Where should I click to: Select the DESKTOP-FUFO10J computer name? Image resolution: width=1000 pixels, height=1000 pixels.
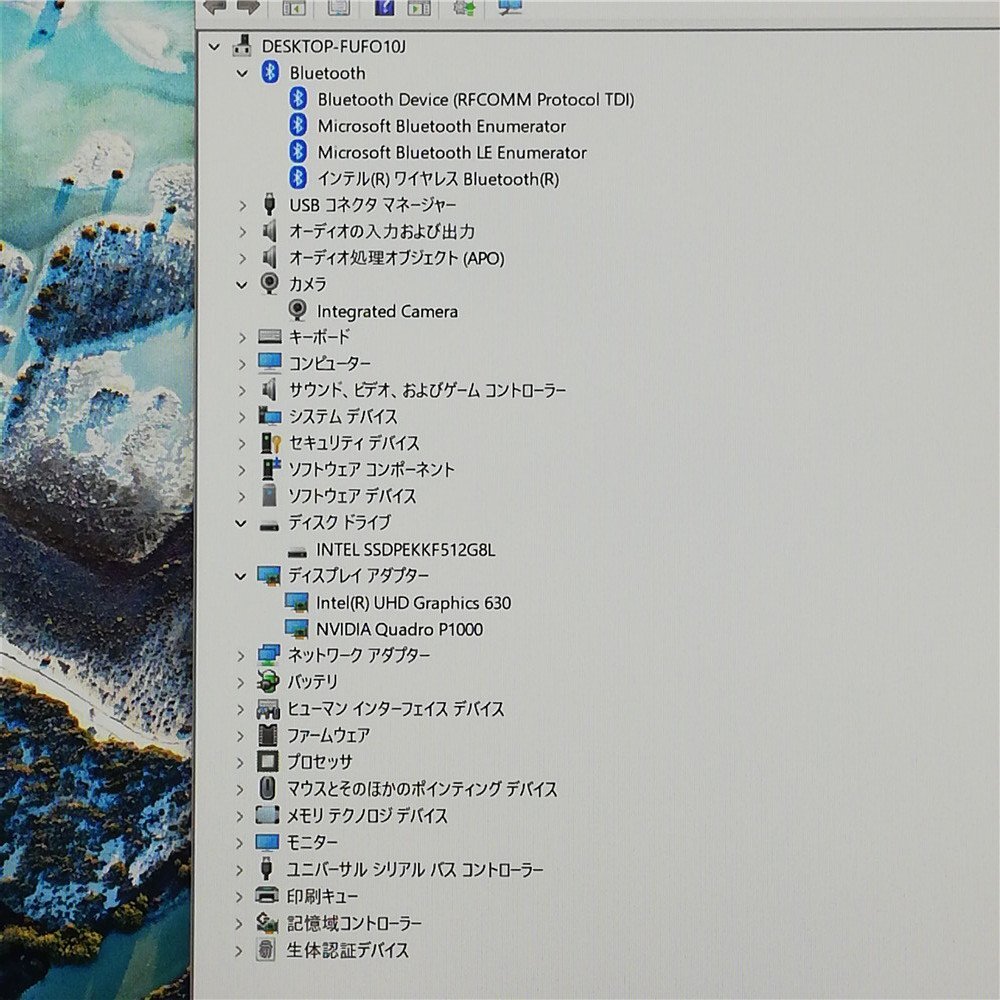(334, 46)
